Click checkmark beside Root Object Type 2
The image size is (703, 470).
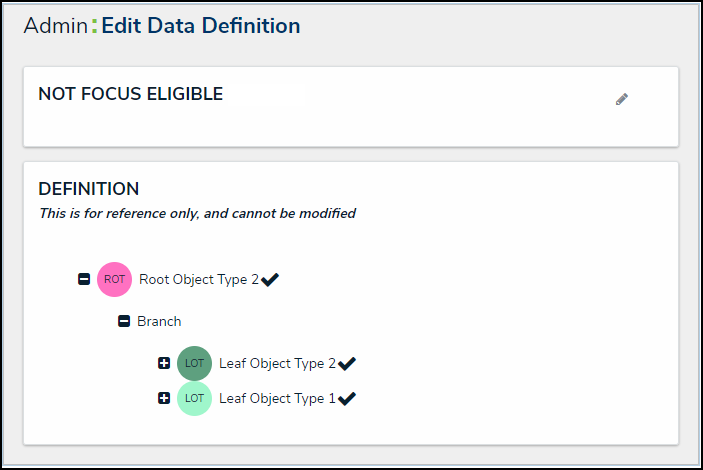point(270,280)
